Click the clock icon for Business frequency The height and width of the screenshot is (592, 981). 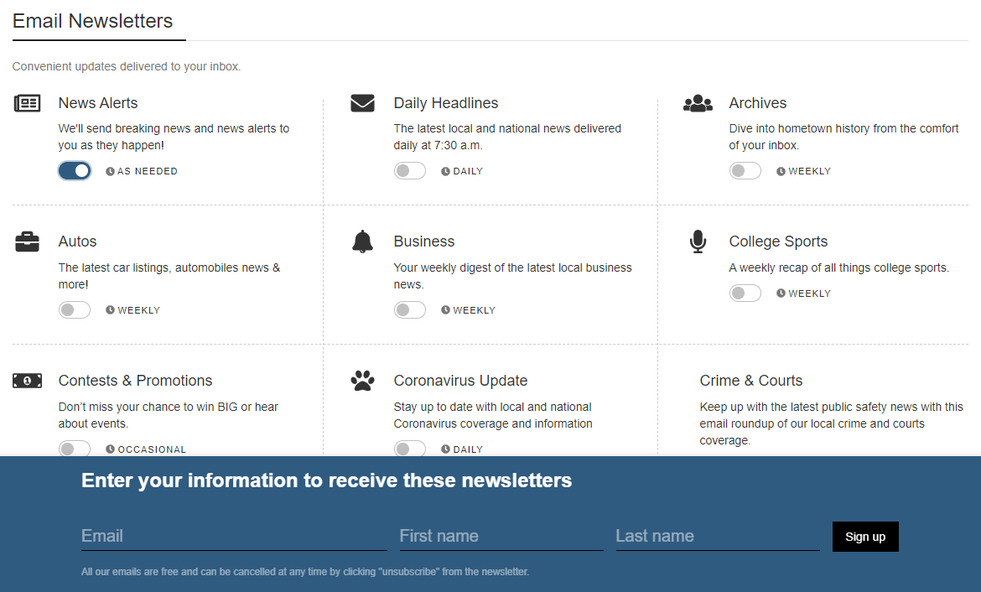pos(445,310)
